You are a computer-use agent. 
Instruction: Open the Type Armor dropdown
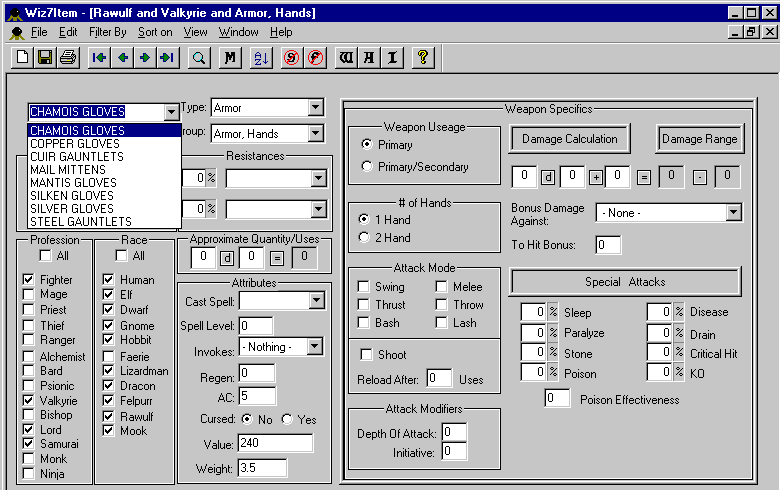pos(315,107)
